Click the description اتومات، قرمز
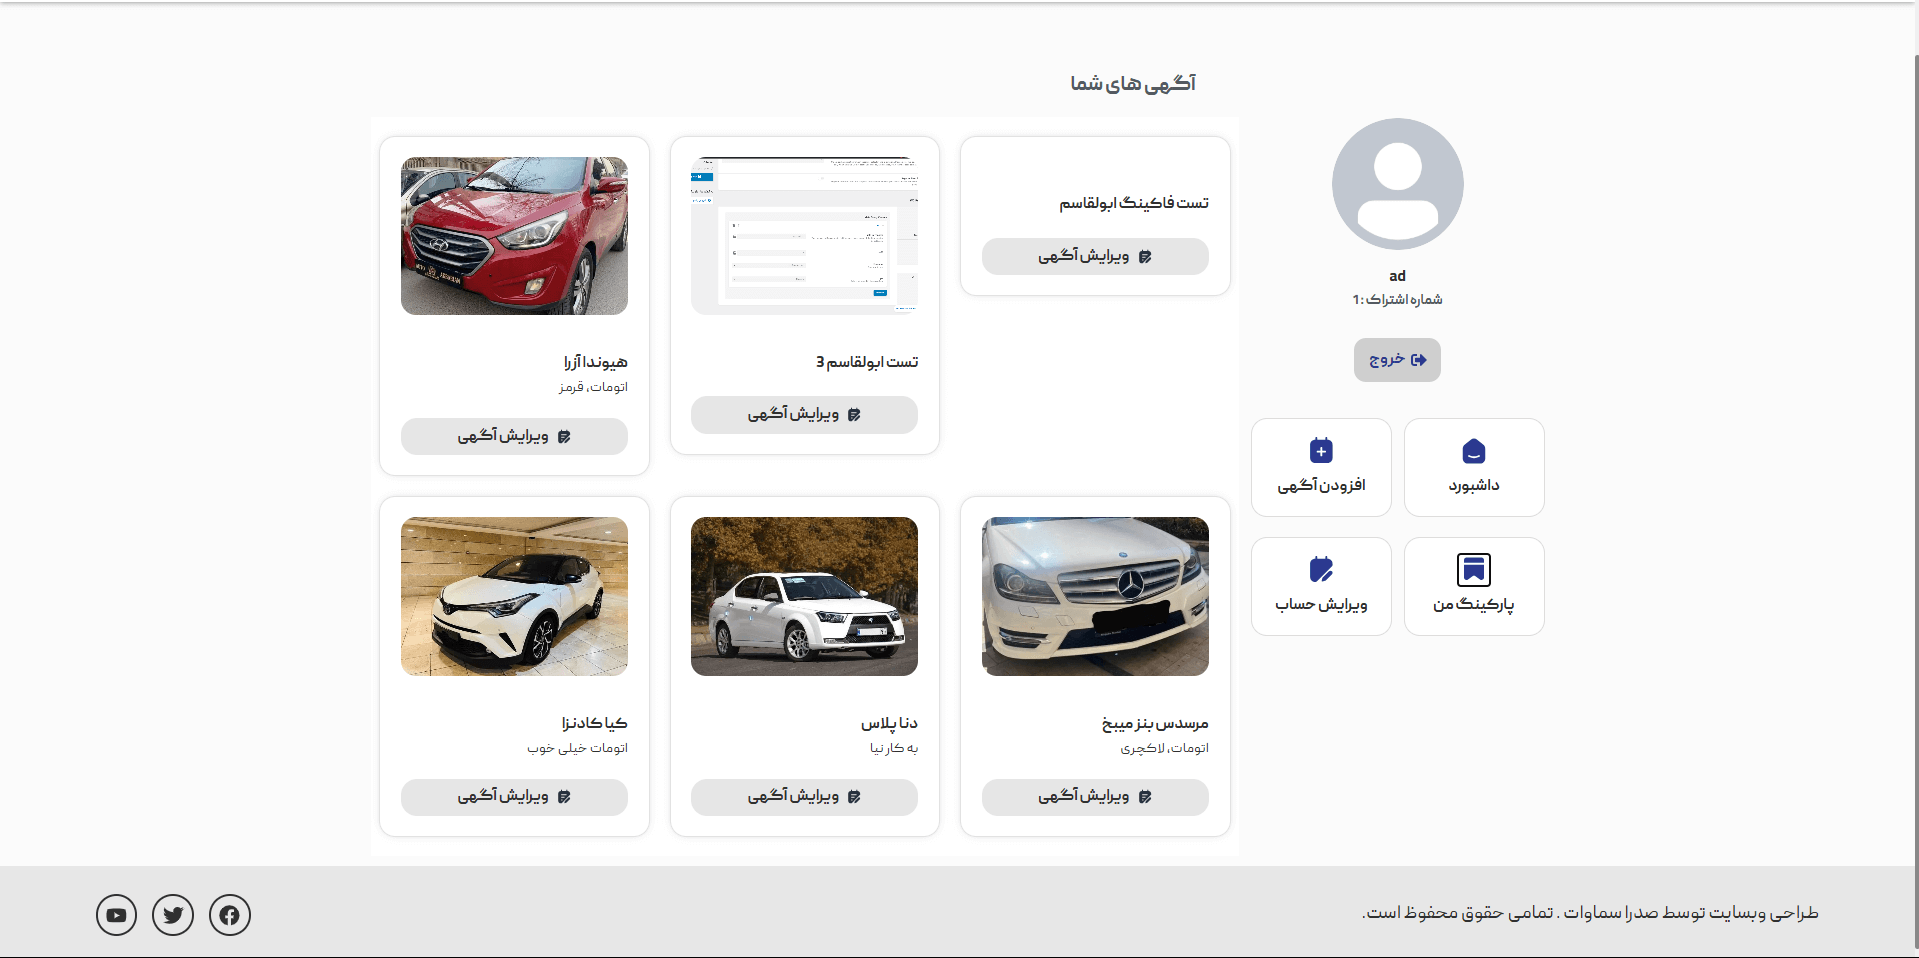Image resolution: width=1919 pixels, height=958 pixels. [x=593, y=387]
